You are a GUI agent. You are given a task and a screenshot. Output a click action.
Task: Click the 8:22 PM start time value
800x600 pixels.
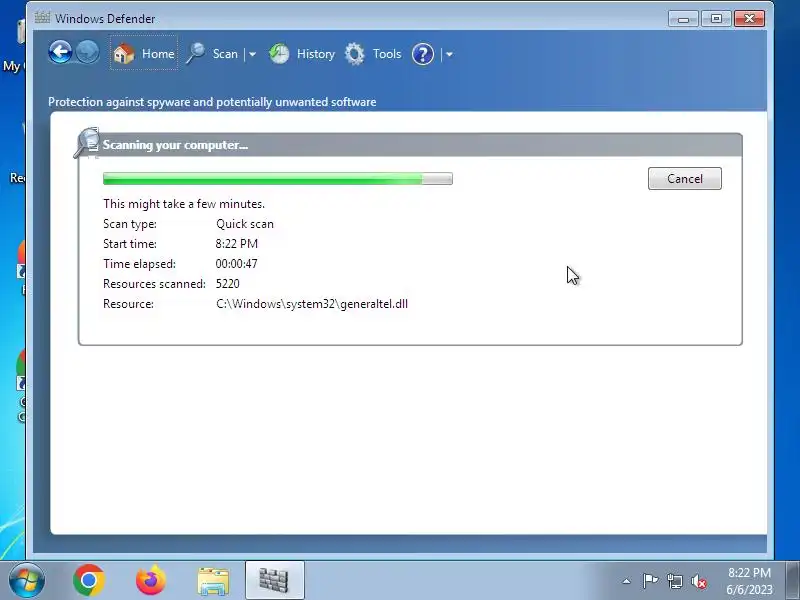236,244
